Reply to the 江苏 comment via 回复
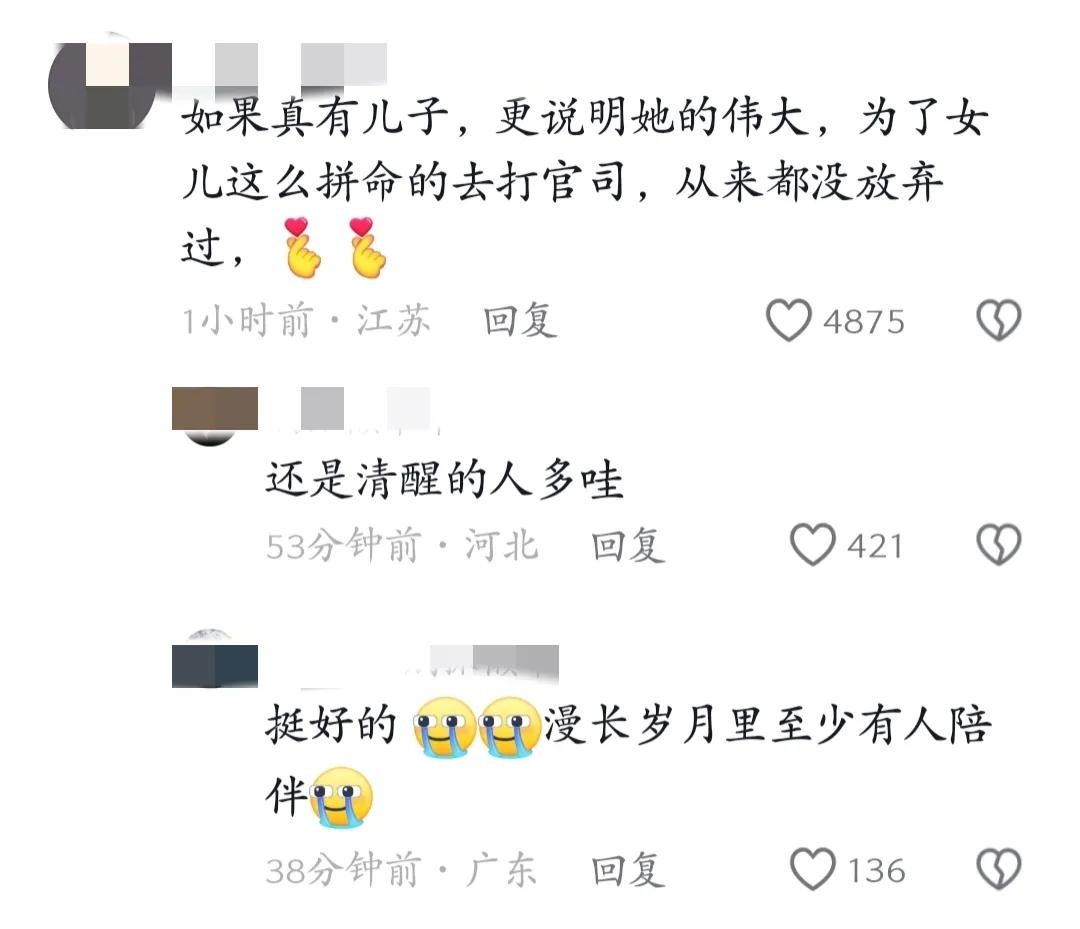 click(x=520, y=321)
